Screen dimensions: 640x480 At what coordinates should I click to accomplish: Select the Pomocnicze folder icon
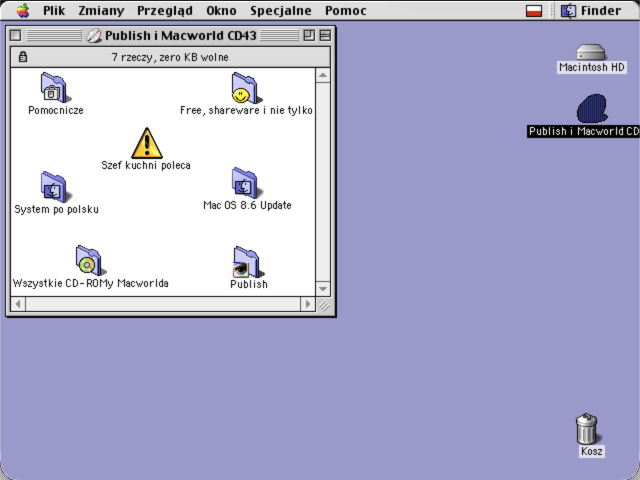pos(55,87)
